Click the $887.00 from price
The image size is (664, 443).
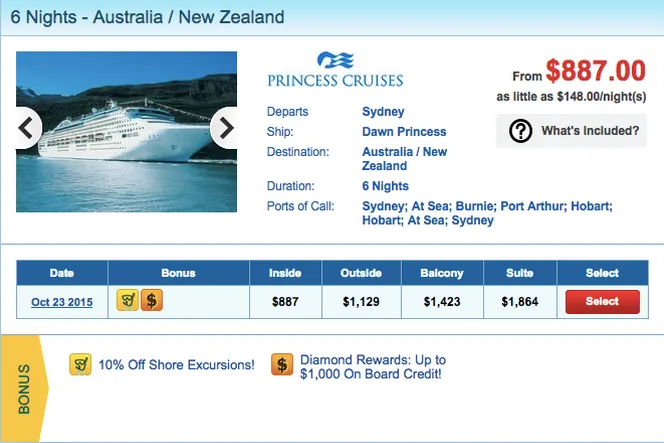point(596,71)
